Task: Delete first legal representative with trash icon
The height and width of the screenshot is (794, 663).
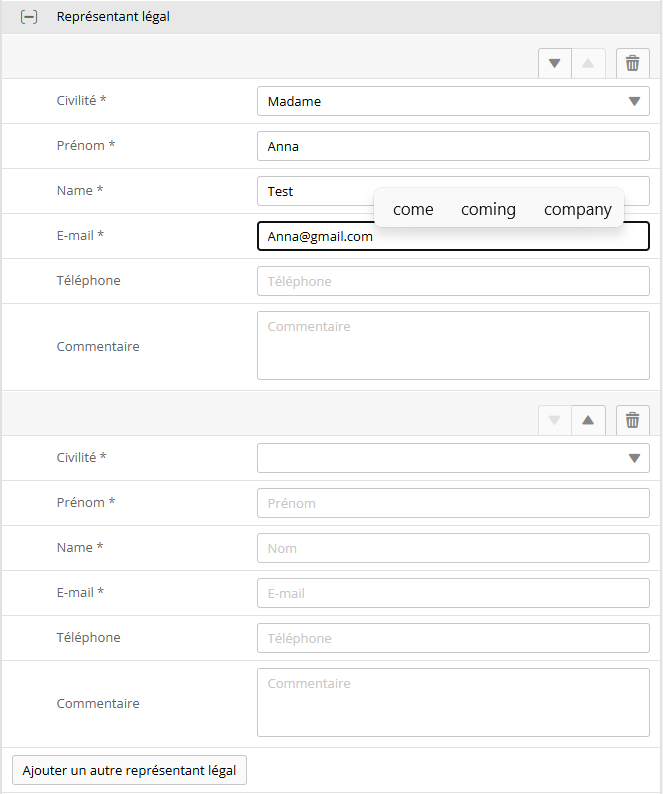Action: pyautogui.click(x=633, y=63)
